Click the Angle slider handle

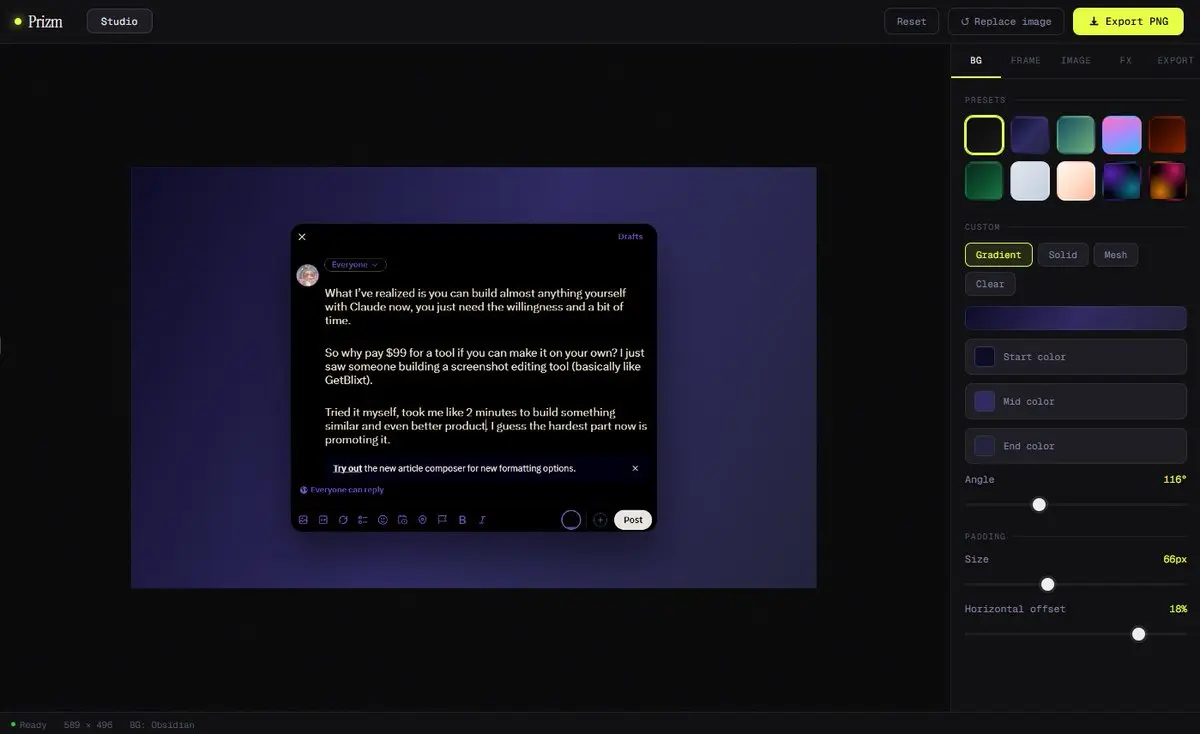click(1039, 505)
